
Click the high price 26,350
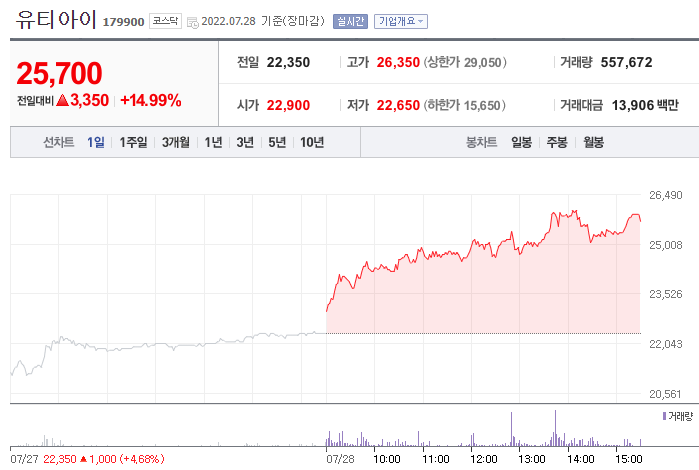(398, 62)
